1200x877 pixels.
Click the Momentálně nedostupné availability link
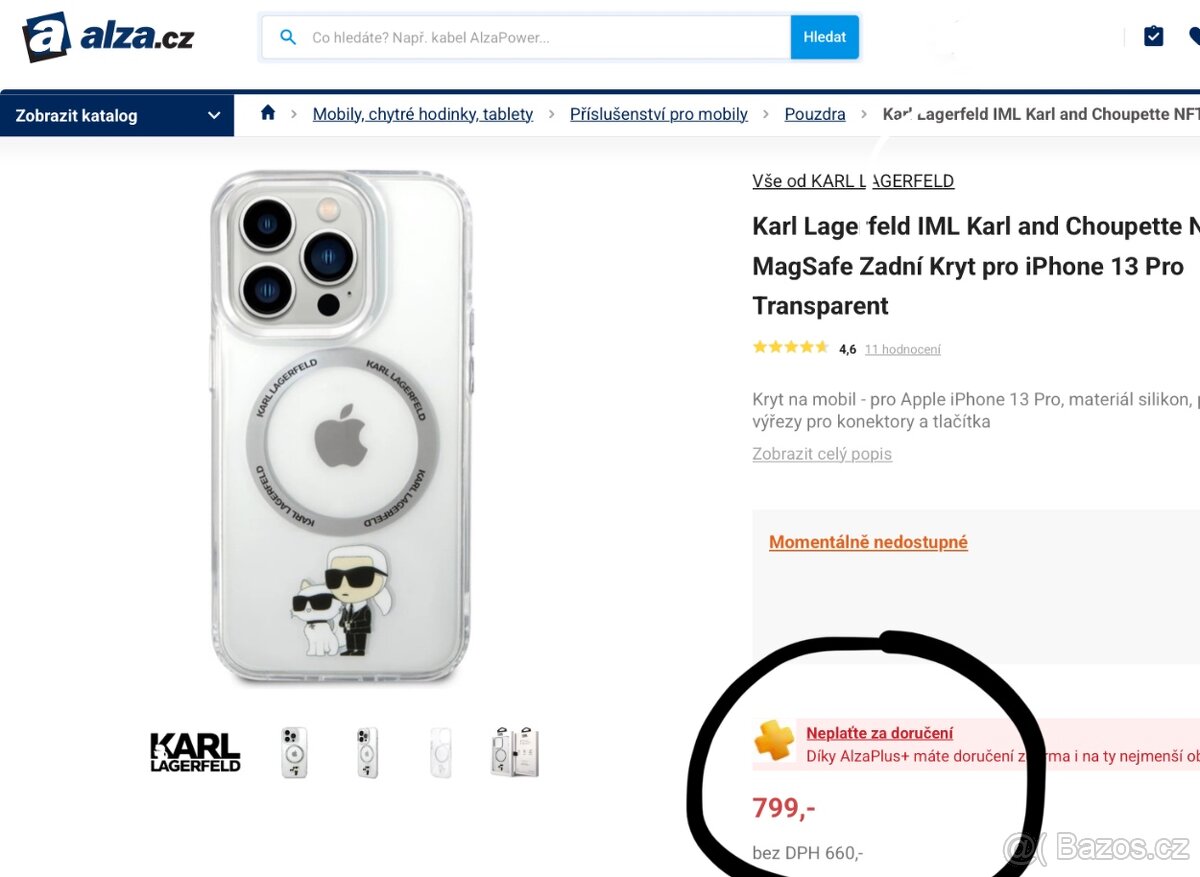click(867, 542)
